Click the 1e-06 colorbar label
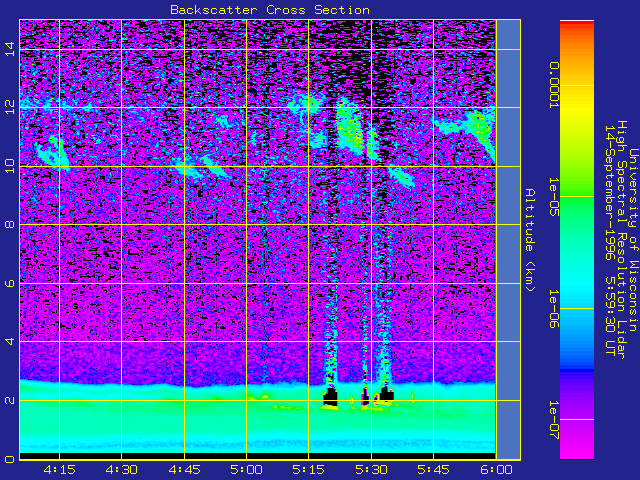This screenshot has height=480, width=640. click(553, 309)
